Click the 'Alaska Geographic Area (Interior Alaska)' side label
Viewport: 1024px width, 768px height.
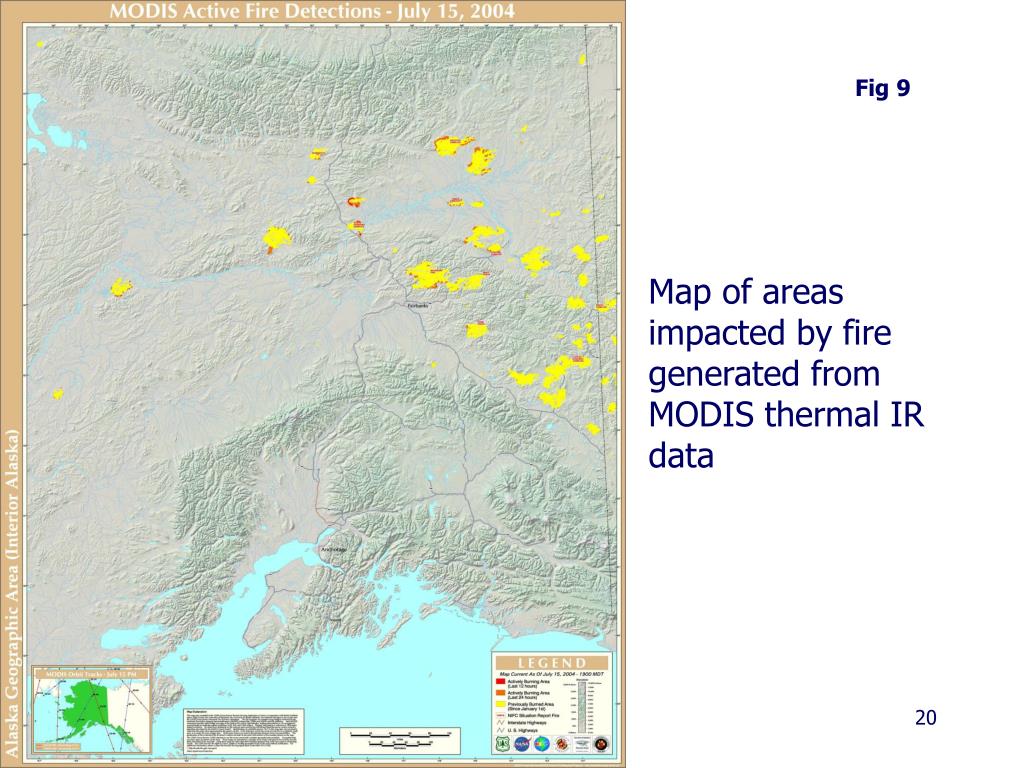[x=11, y=592]
